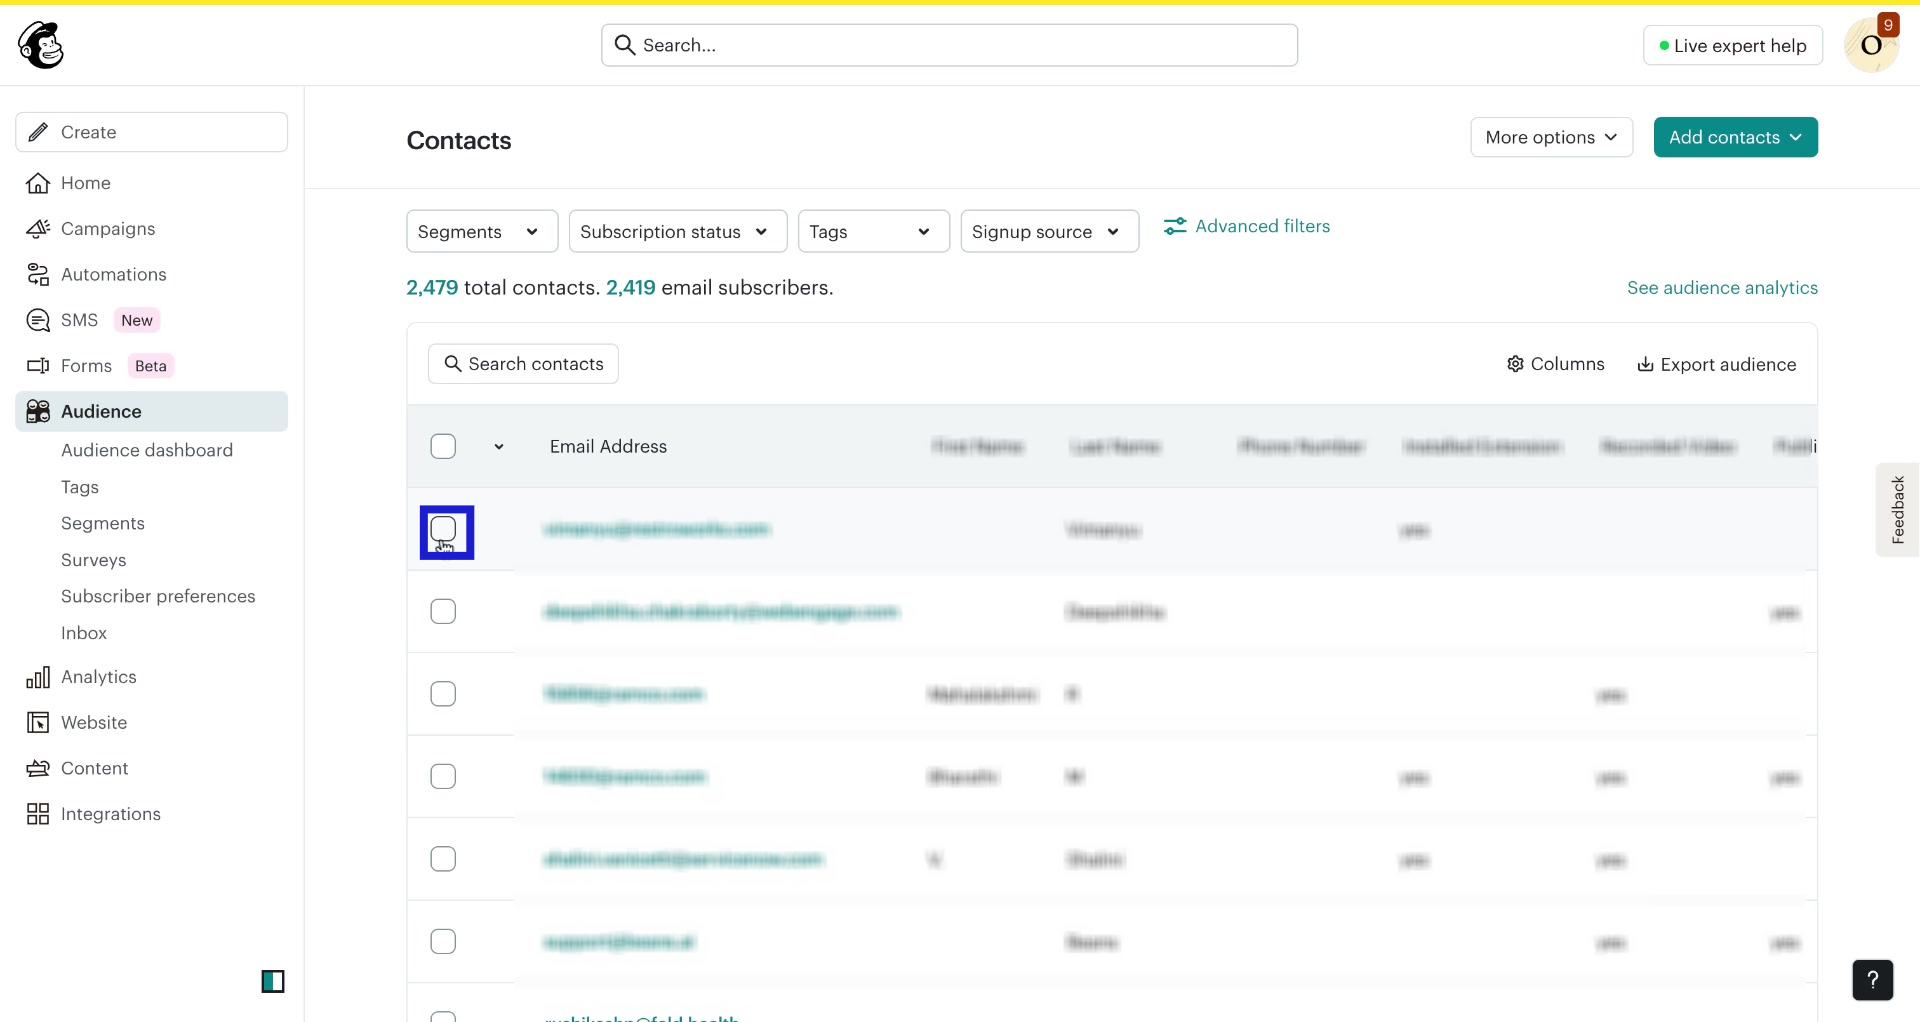Open See audience analytics link

point(1722,287)
